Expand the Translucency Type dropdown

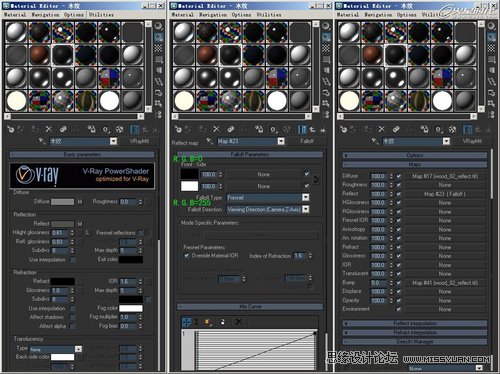click(56, 349)
